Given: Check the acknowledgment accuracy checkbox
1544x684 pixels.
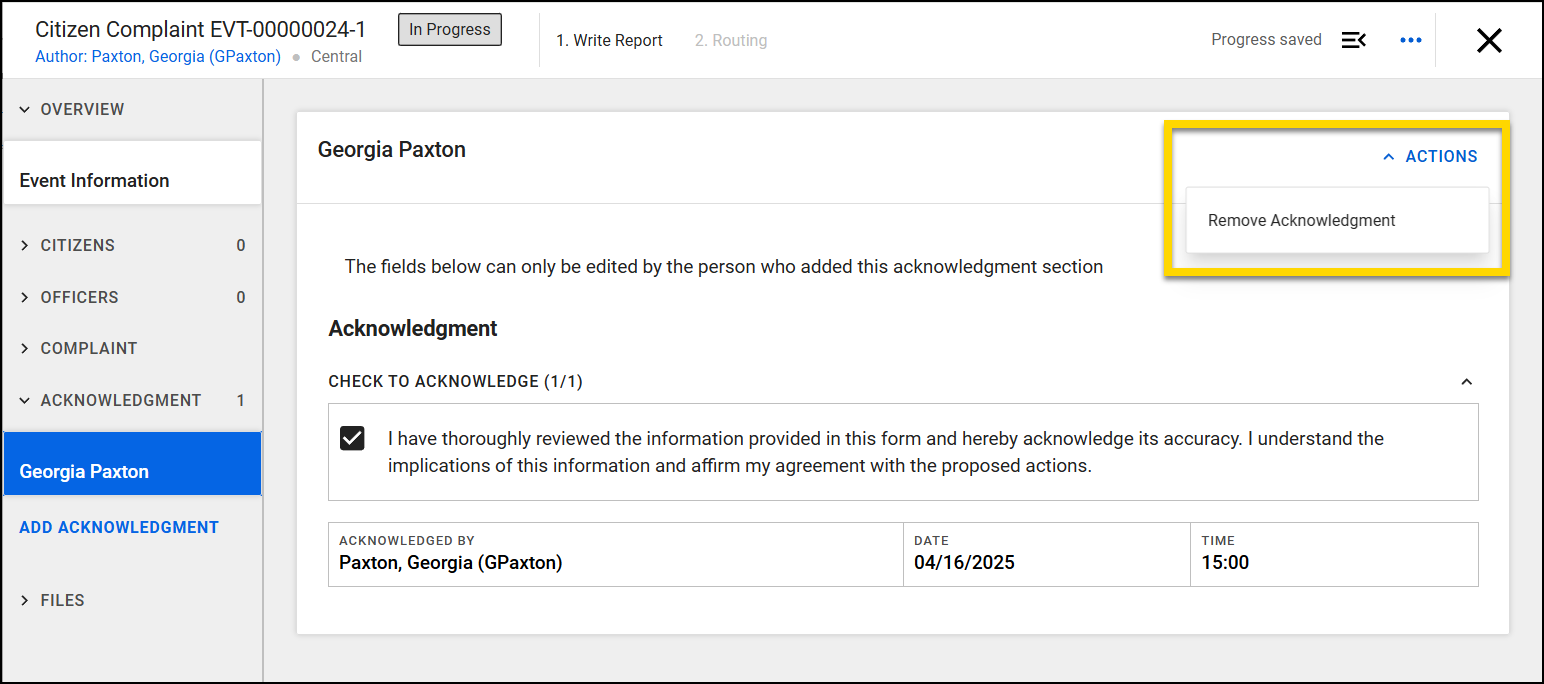Looking at the screenshot, I should click(x=352, y=438).
